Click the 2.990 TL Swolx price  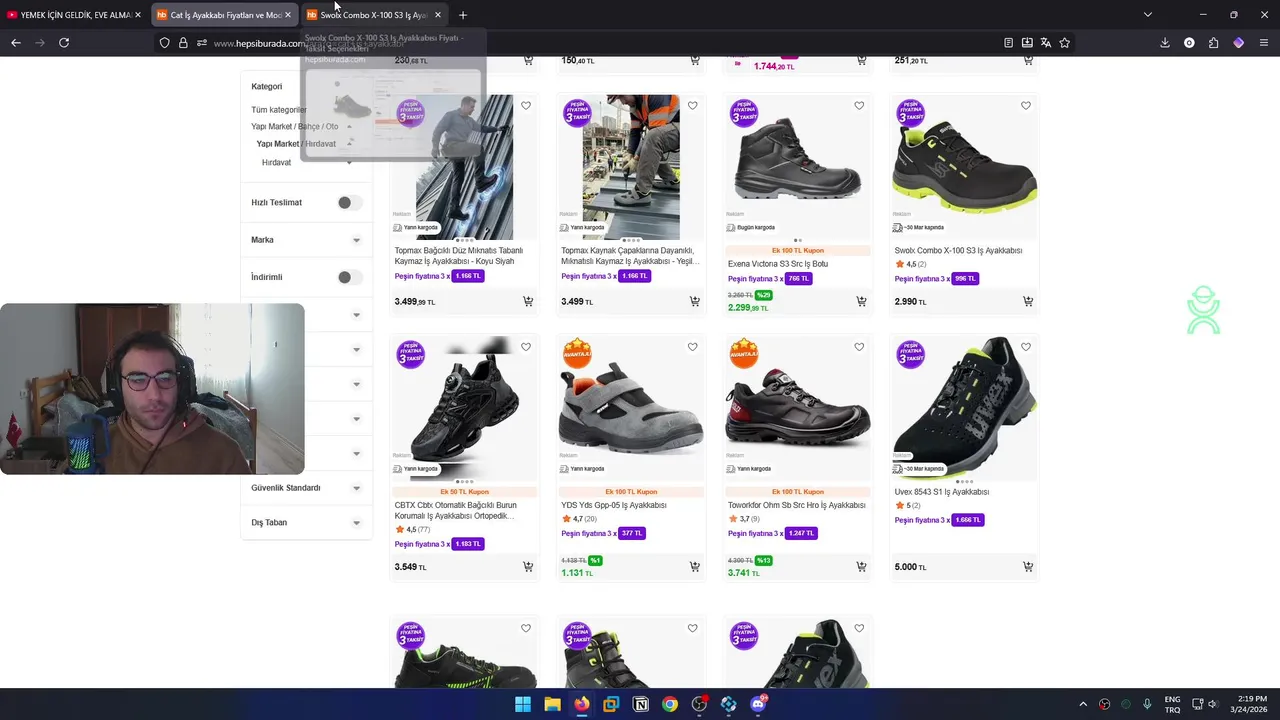910,302
